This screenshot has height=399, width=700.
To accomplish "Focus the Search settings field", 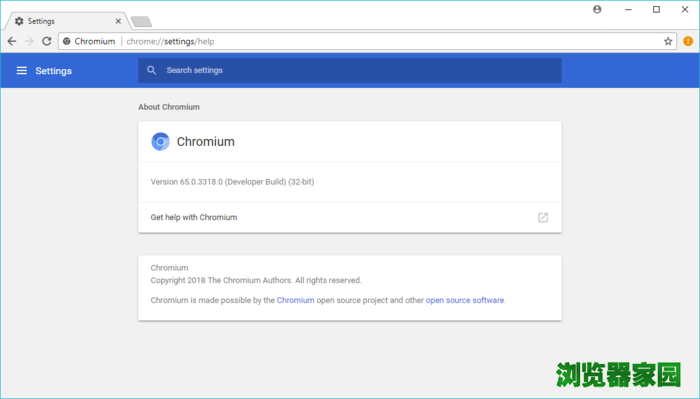I will pyautogui.click(x=350, y=71).
